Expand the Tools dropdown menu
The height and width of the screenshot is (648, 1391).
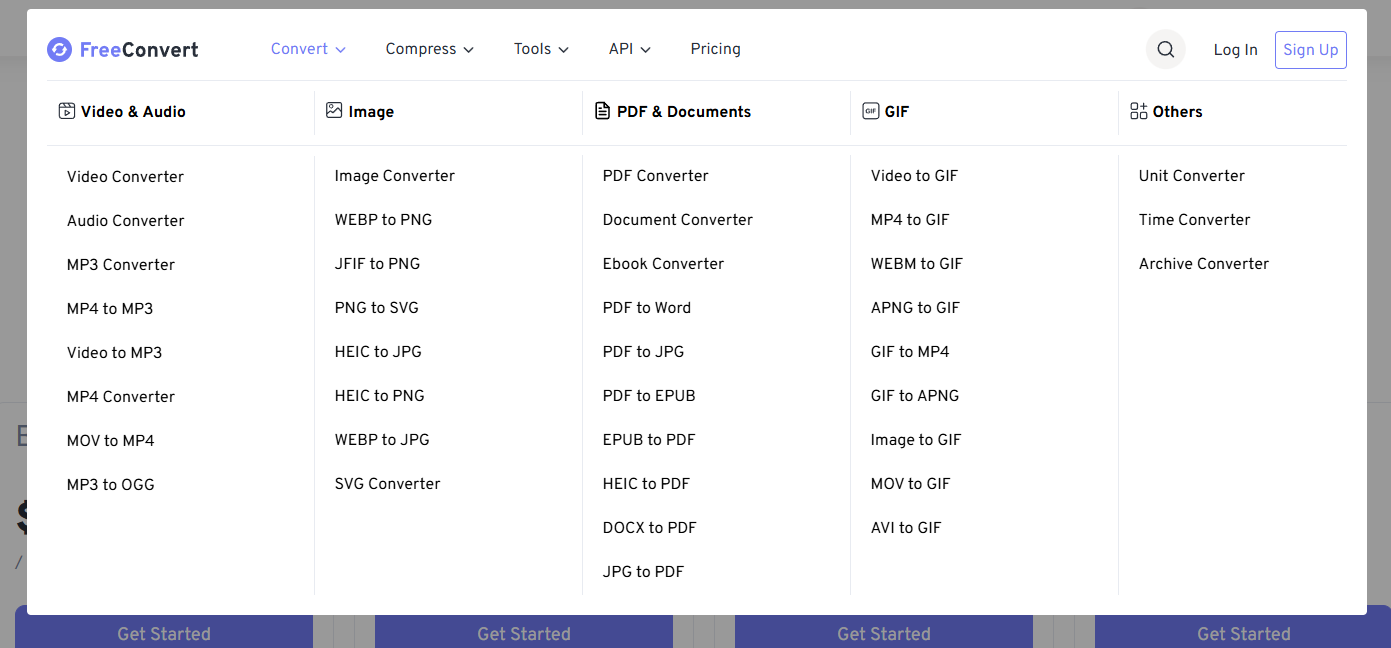click(541, 49)
